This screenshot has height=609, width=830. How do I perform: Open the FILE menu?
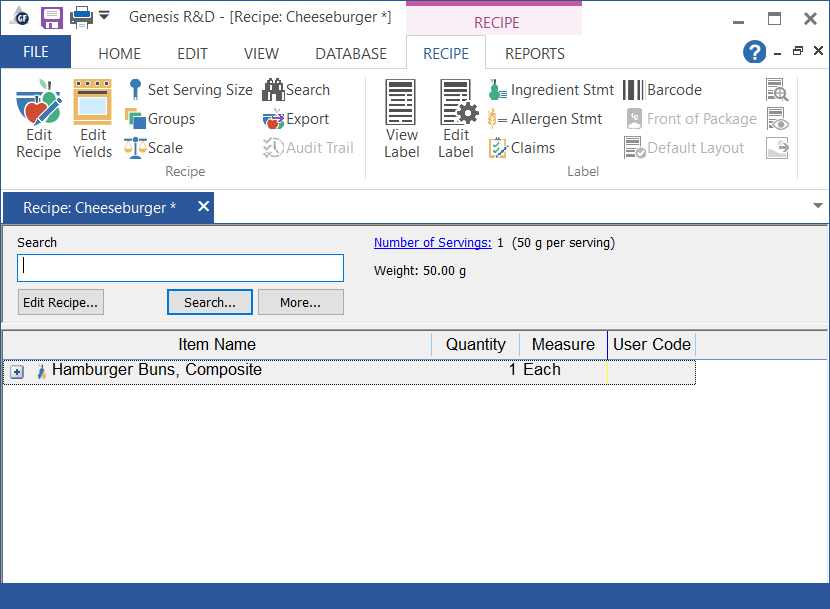click(x=36, y=52)
